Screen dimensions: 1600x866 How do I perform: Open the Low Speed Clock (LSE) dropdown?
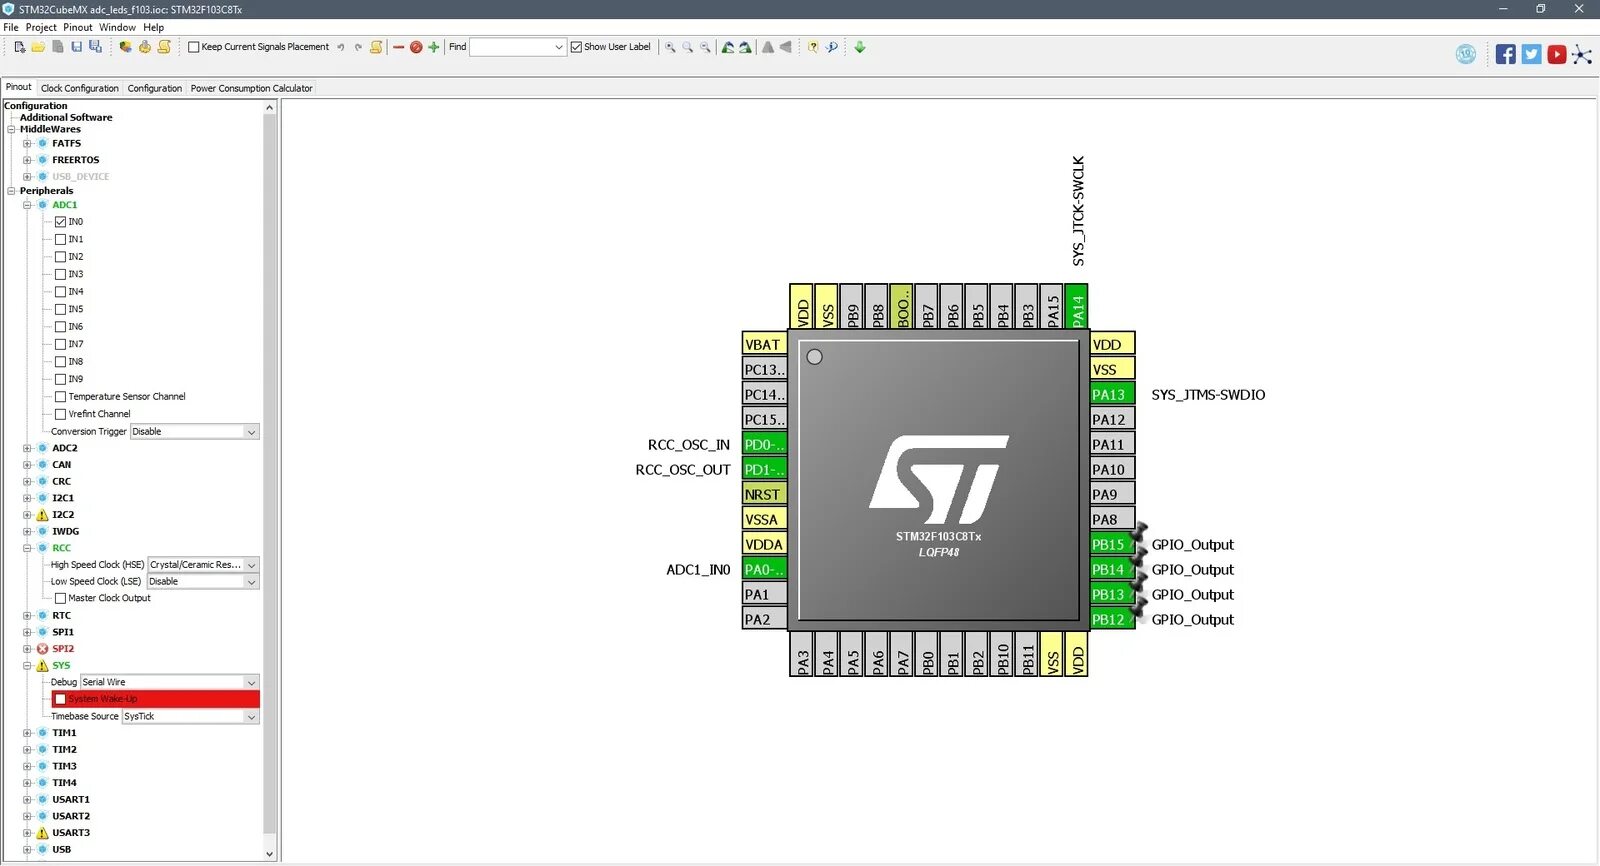click(203, 582)
